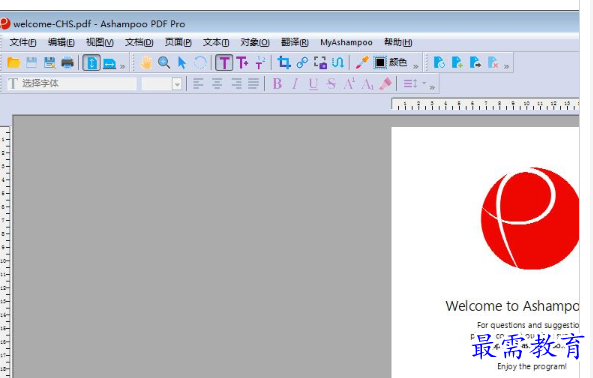
Task: Click the Print icon
Action: pyautogui.click(x=67, y=62)
